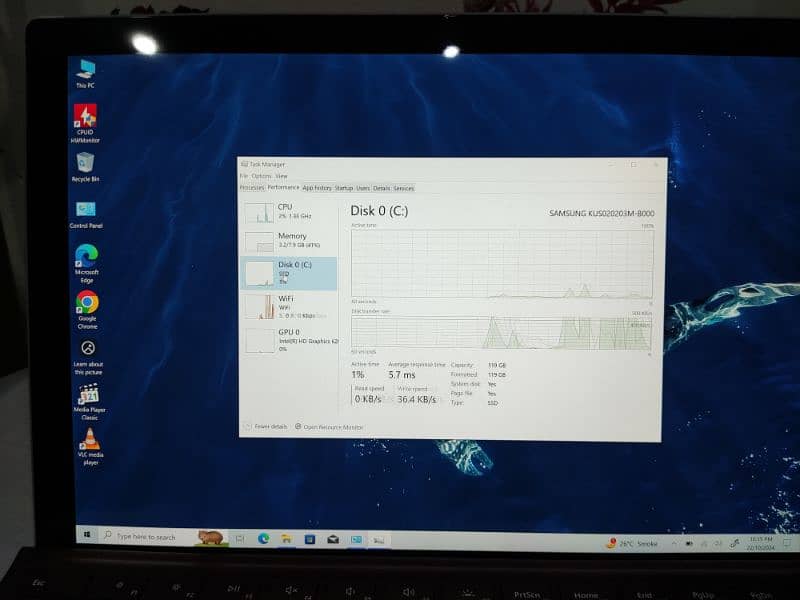Open the View menu in Task Manager

282,176
